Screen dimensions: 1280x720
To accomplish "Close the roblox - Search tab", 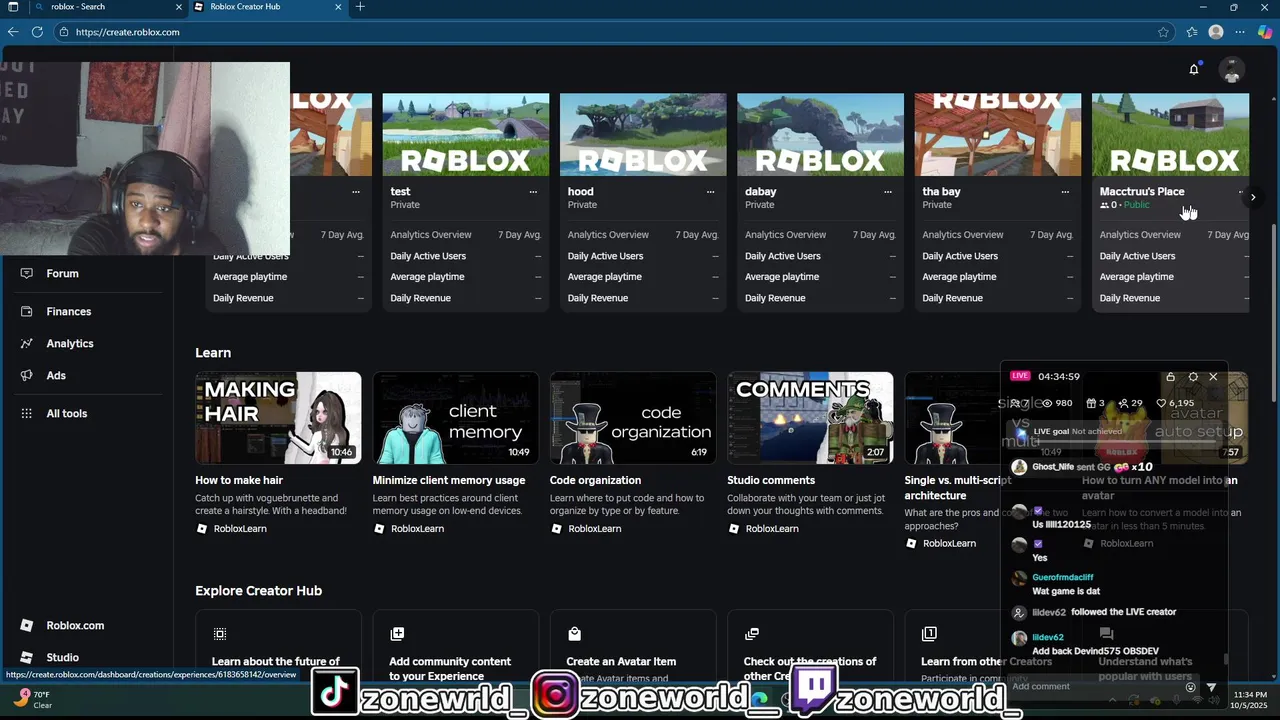I will point(179,7).
